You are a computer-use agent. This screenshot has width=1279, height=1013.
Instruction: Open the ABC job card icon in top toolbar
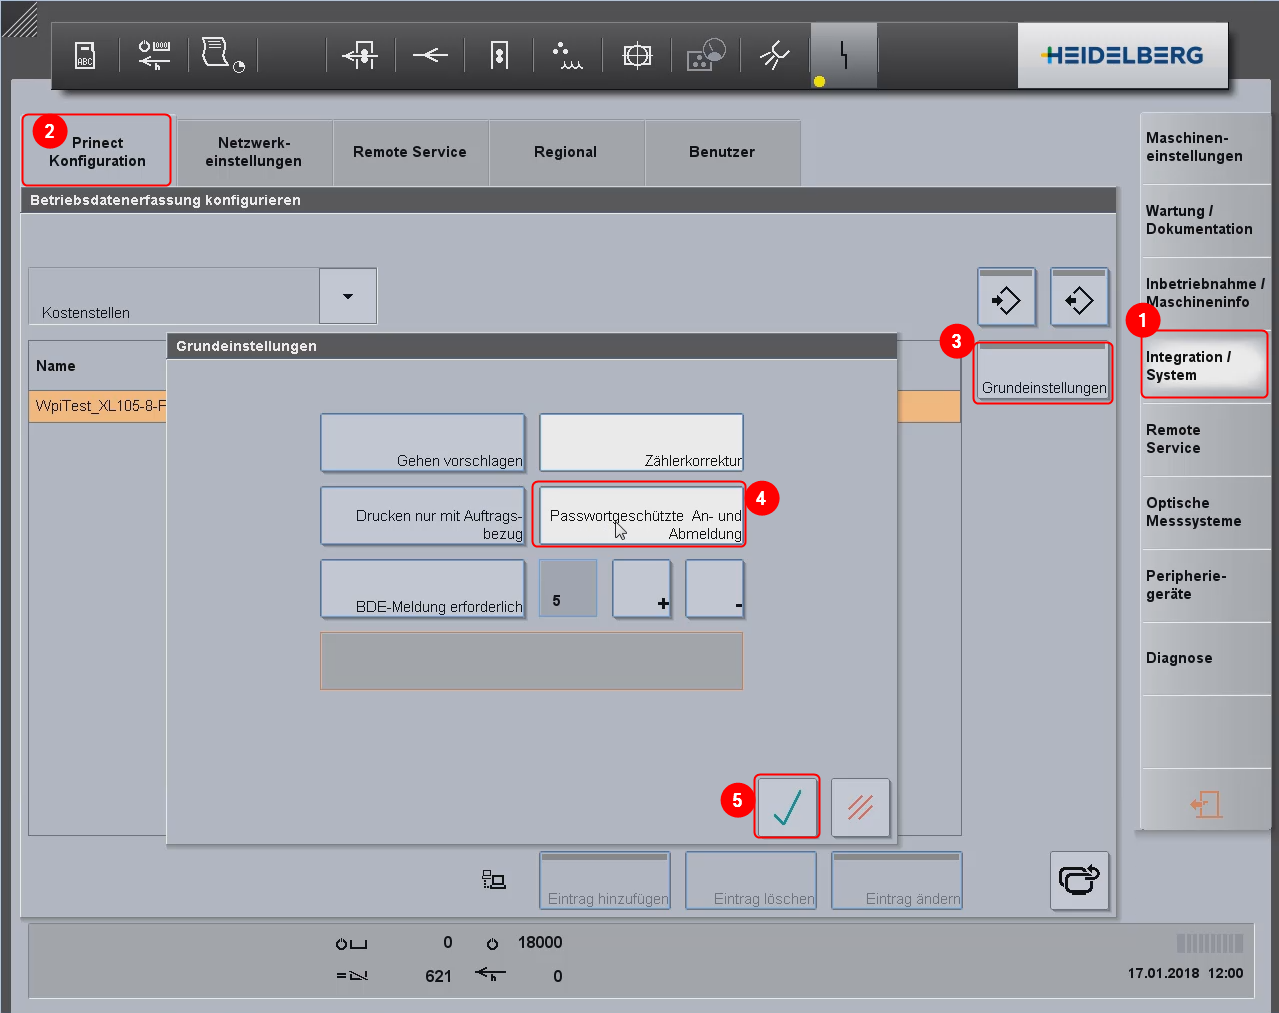pos(85,55)
